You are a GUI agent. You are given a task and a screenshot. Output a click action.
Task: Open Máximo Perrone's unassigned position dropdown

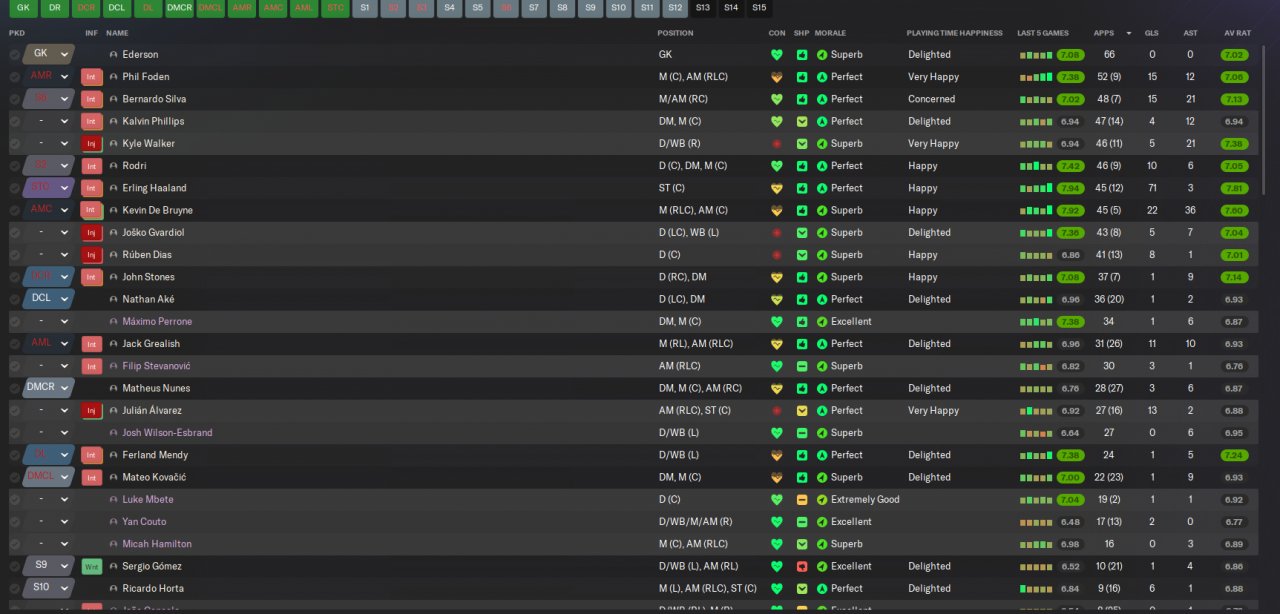tap(48, 321)
